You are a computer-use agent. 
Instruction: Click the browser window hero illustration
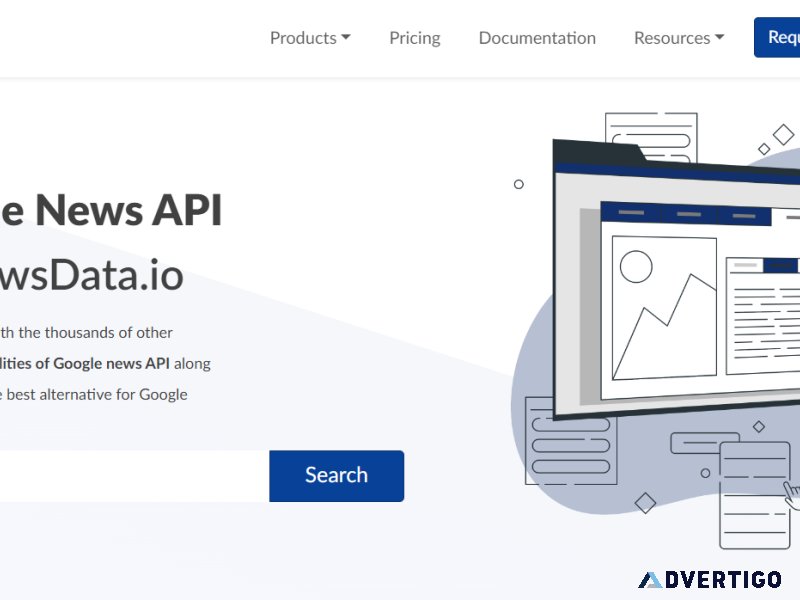pos(677,280)
